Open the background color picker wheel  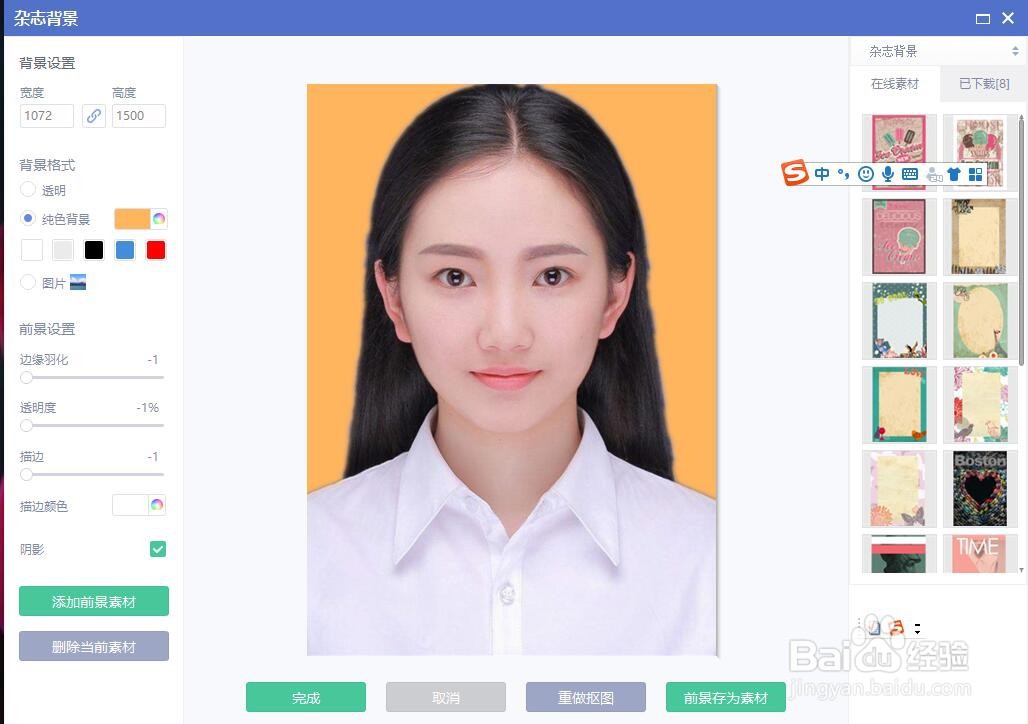point(157,218)
